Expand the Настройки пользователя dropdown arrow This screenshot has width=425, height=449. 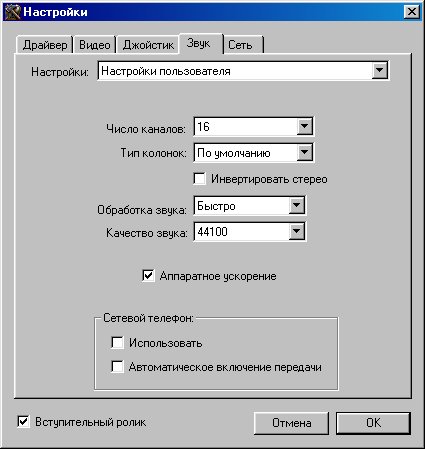[x=379, y=70]
